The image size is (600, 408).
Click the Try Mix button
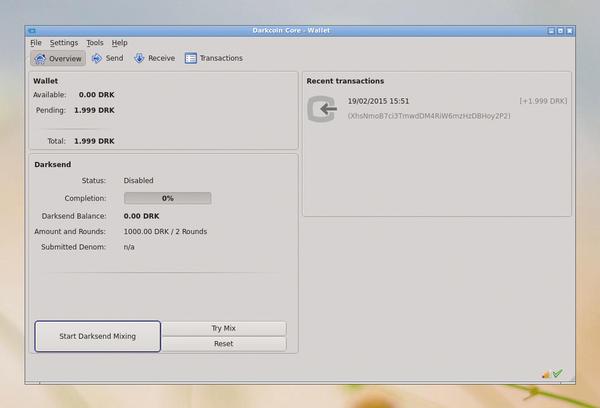223,328
